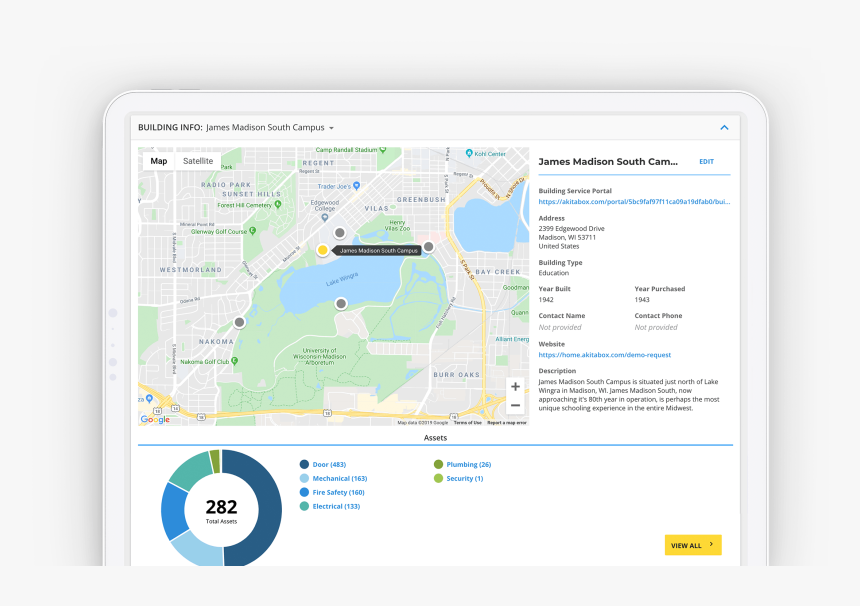The height and width of the screenshot is (606, 860).
Task: Switch to the Map view tab
Action: (159, 161)
